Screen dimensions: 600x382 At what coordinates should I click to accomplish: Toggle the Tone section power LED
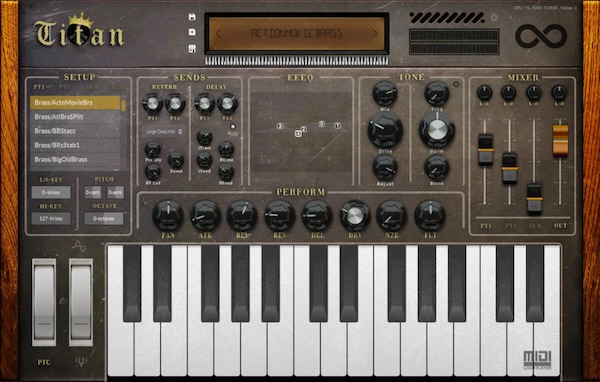(x=456, y=84)
